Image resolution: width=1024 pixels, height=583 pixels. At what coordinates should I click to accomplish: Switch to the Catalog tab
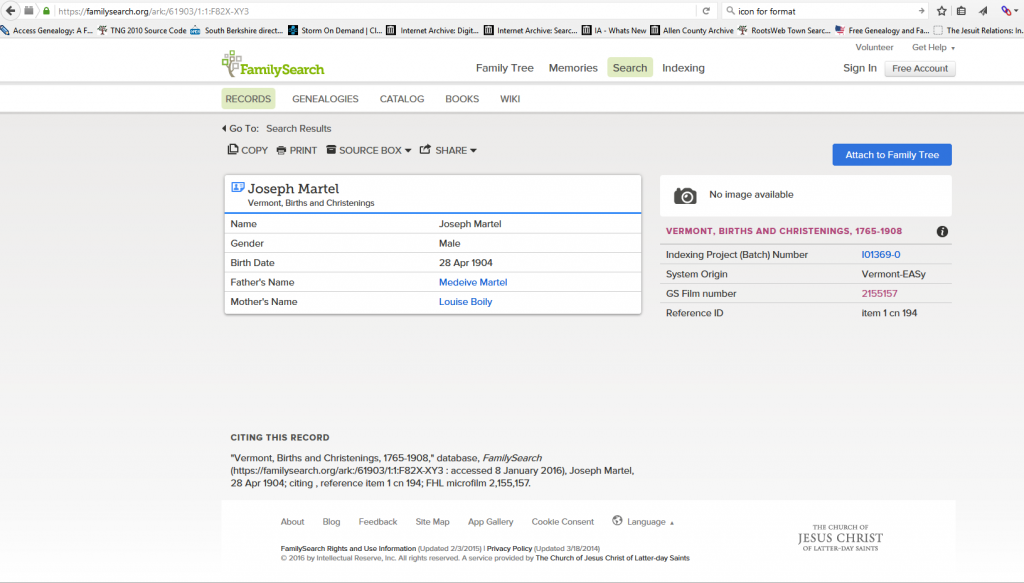[402, 99]
